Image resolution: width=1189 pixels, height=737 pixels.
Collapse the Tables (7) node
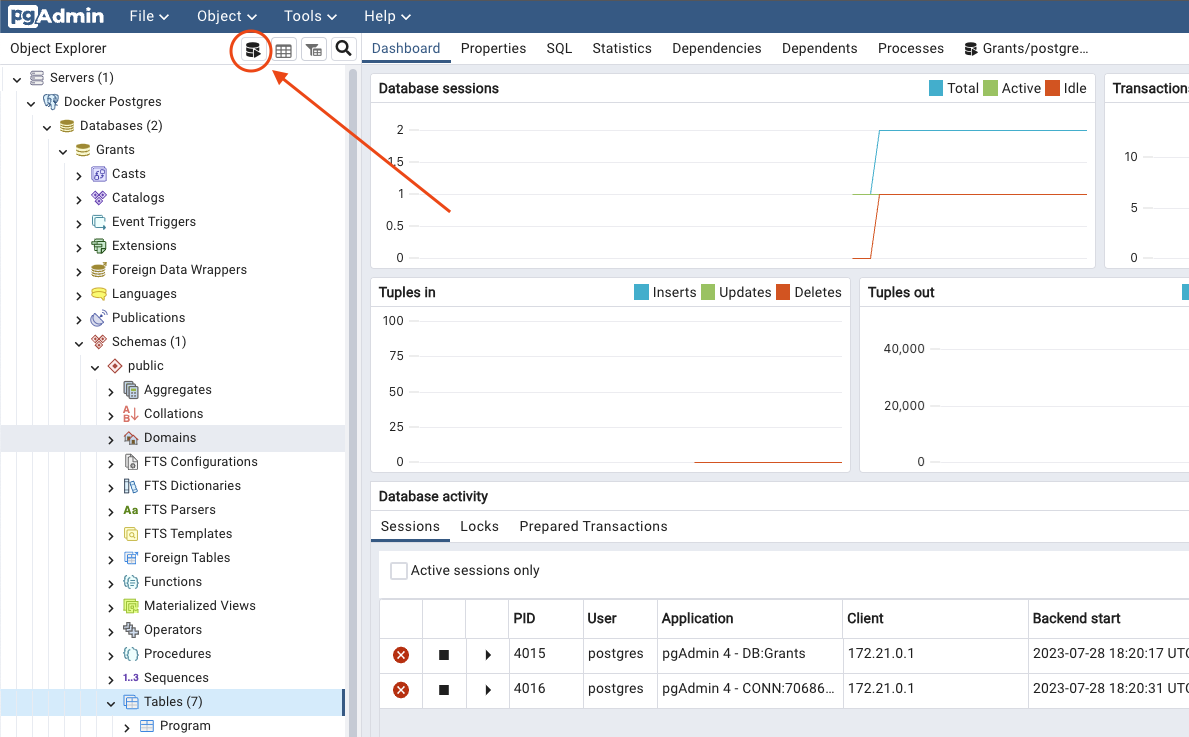(x=111, y=703)
